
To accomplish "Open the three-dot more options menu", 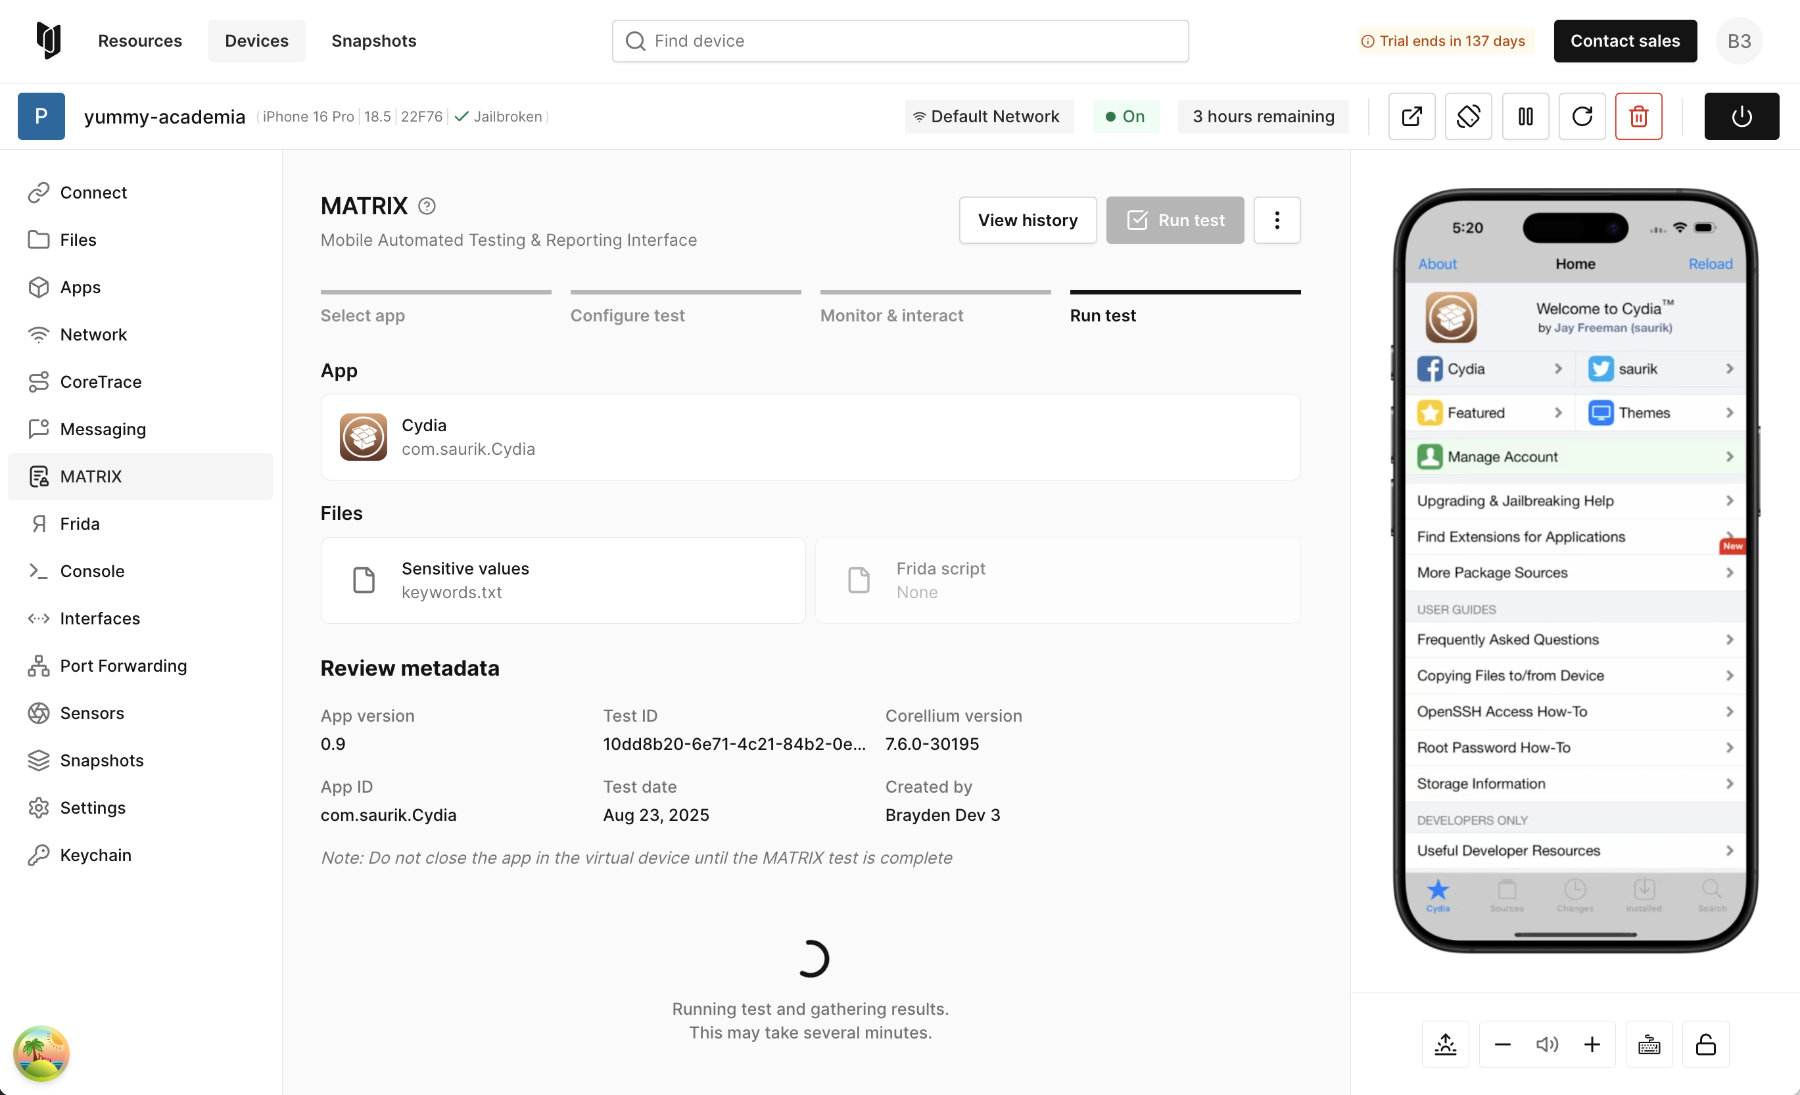I will pos(1277,220).
